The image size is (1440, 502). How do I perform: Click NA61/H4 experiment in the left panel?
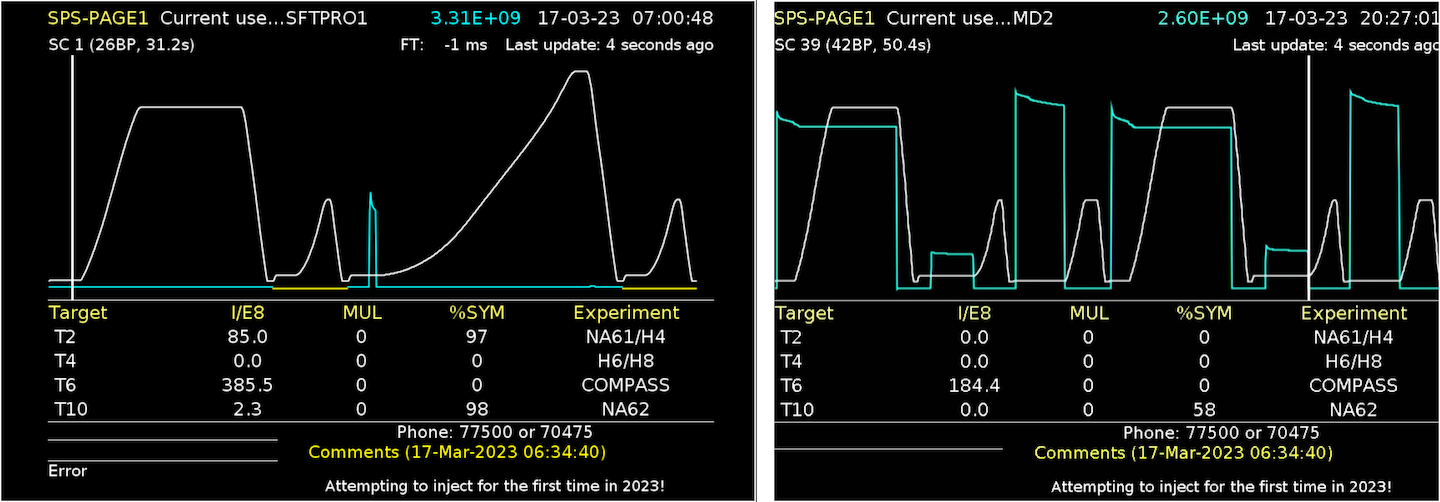coord(626,337)
